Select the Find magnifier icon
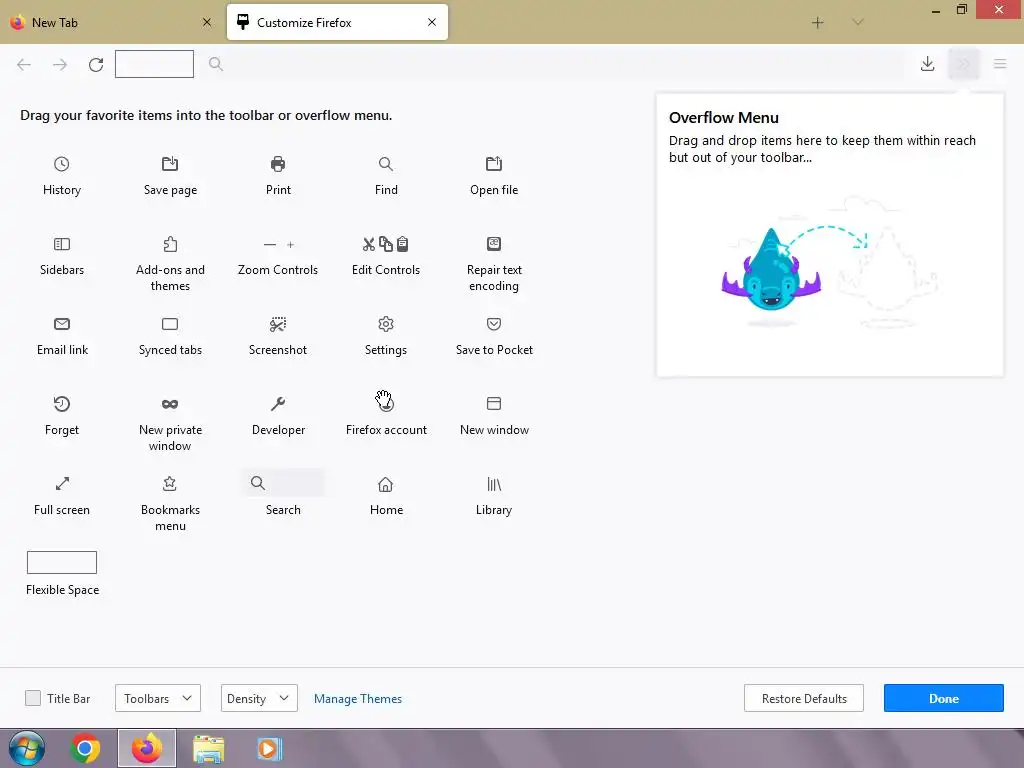Screen dimensions: 1024x768 point(386,164)
